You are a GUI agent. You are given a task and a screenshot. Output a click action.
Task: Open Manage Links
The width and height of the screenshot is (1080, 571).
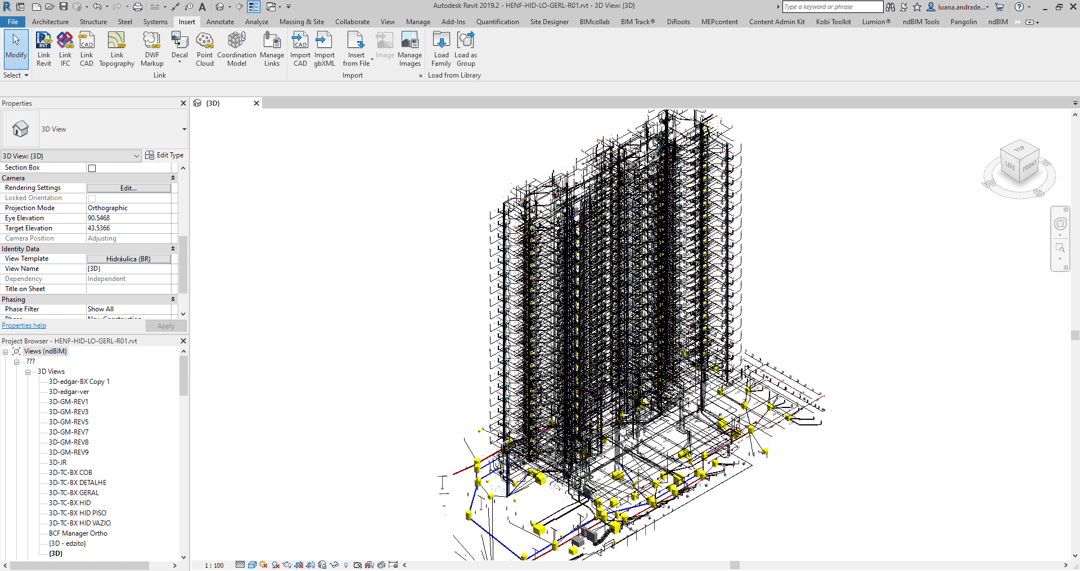click(x=271, y=49)
